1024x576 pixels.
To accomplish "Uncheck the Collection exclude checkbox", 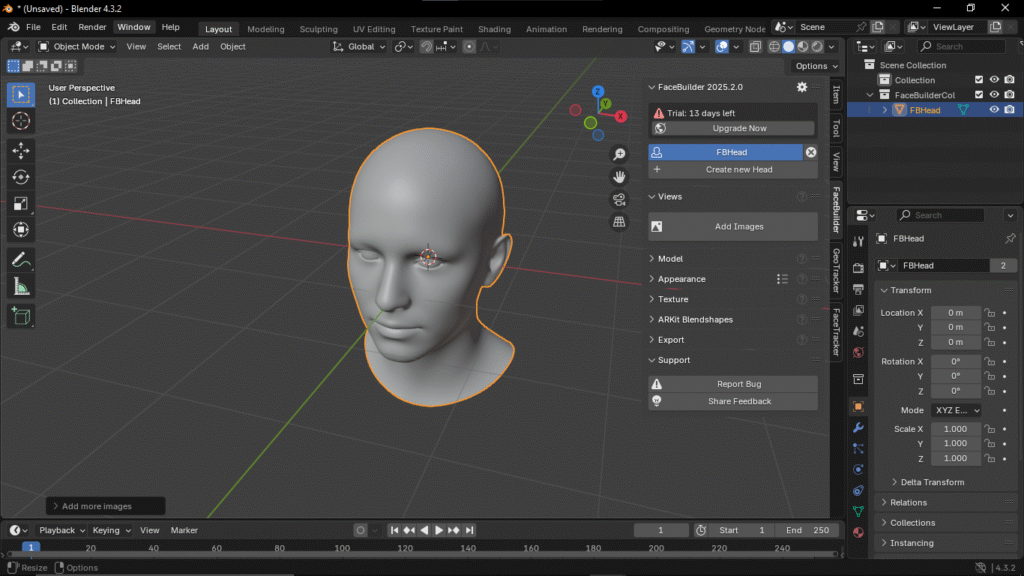I will click(979, 80).
